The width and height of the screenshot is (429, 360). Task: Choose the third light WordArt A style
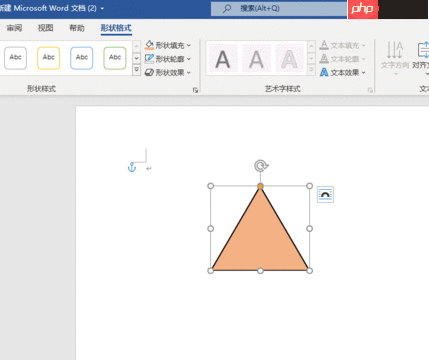point(289,59)
